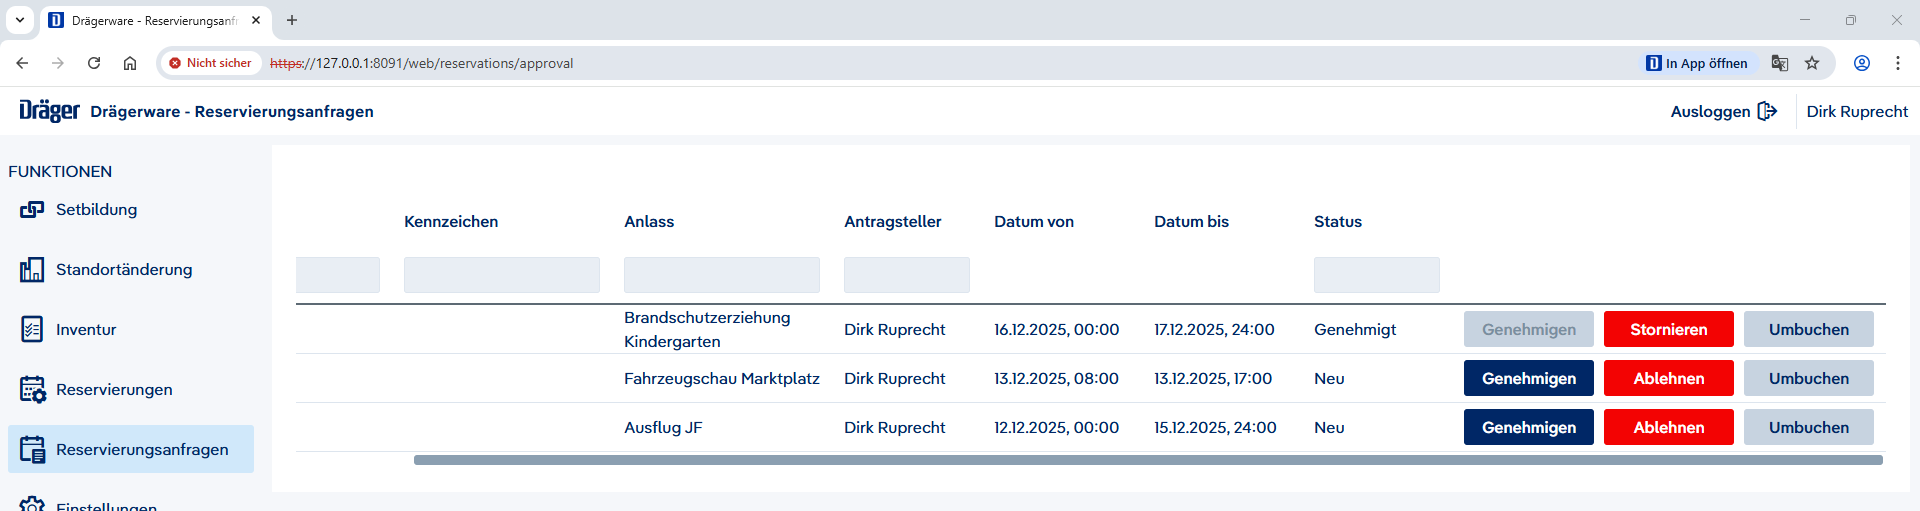The width and height of the screenshot is (1920, 511).
Task: Click the horizontal table scrollbar
Action: click(x=1148, y=460)
